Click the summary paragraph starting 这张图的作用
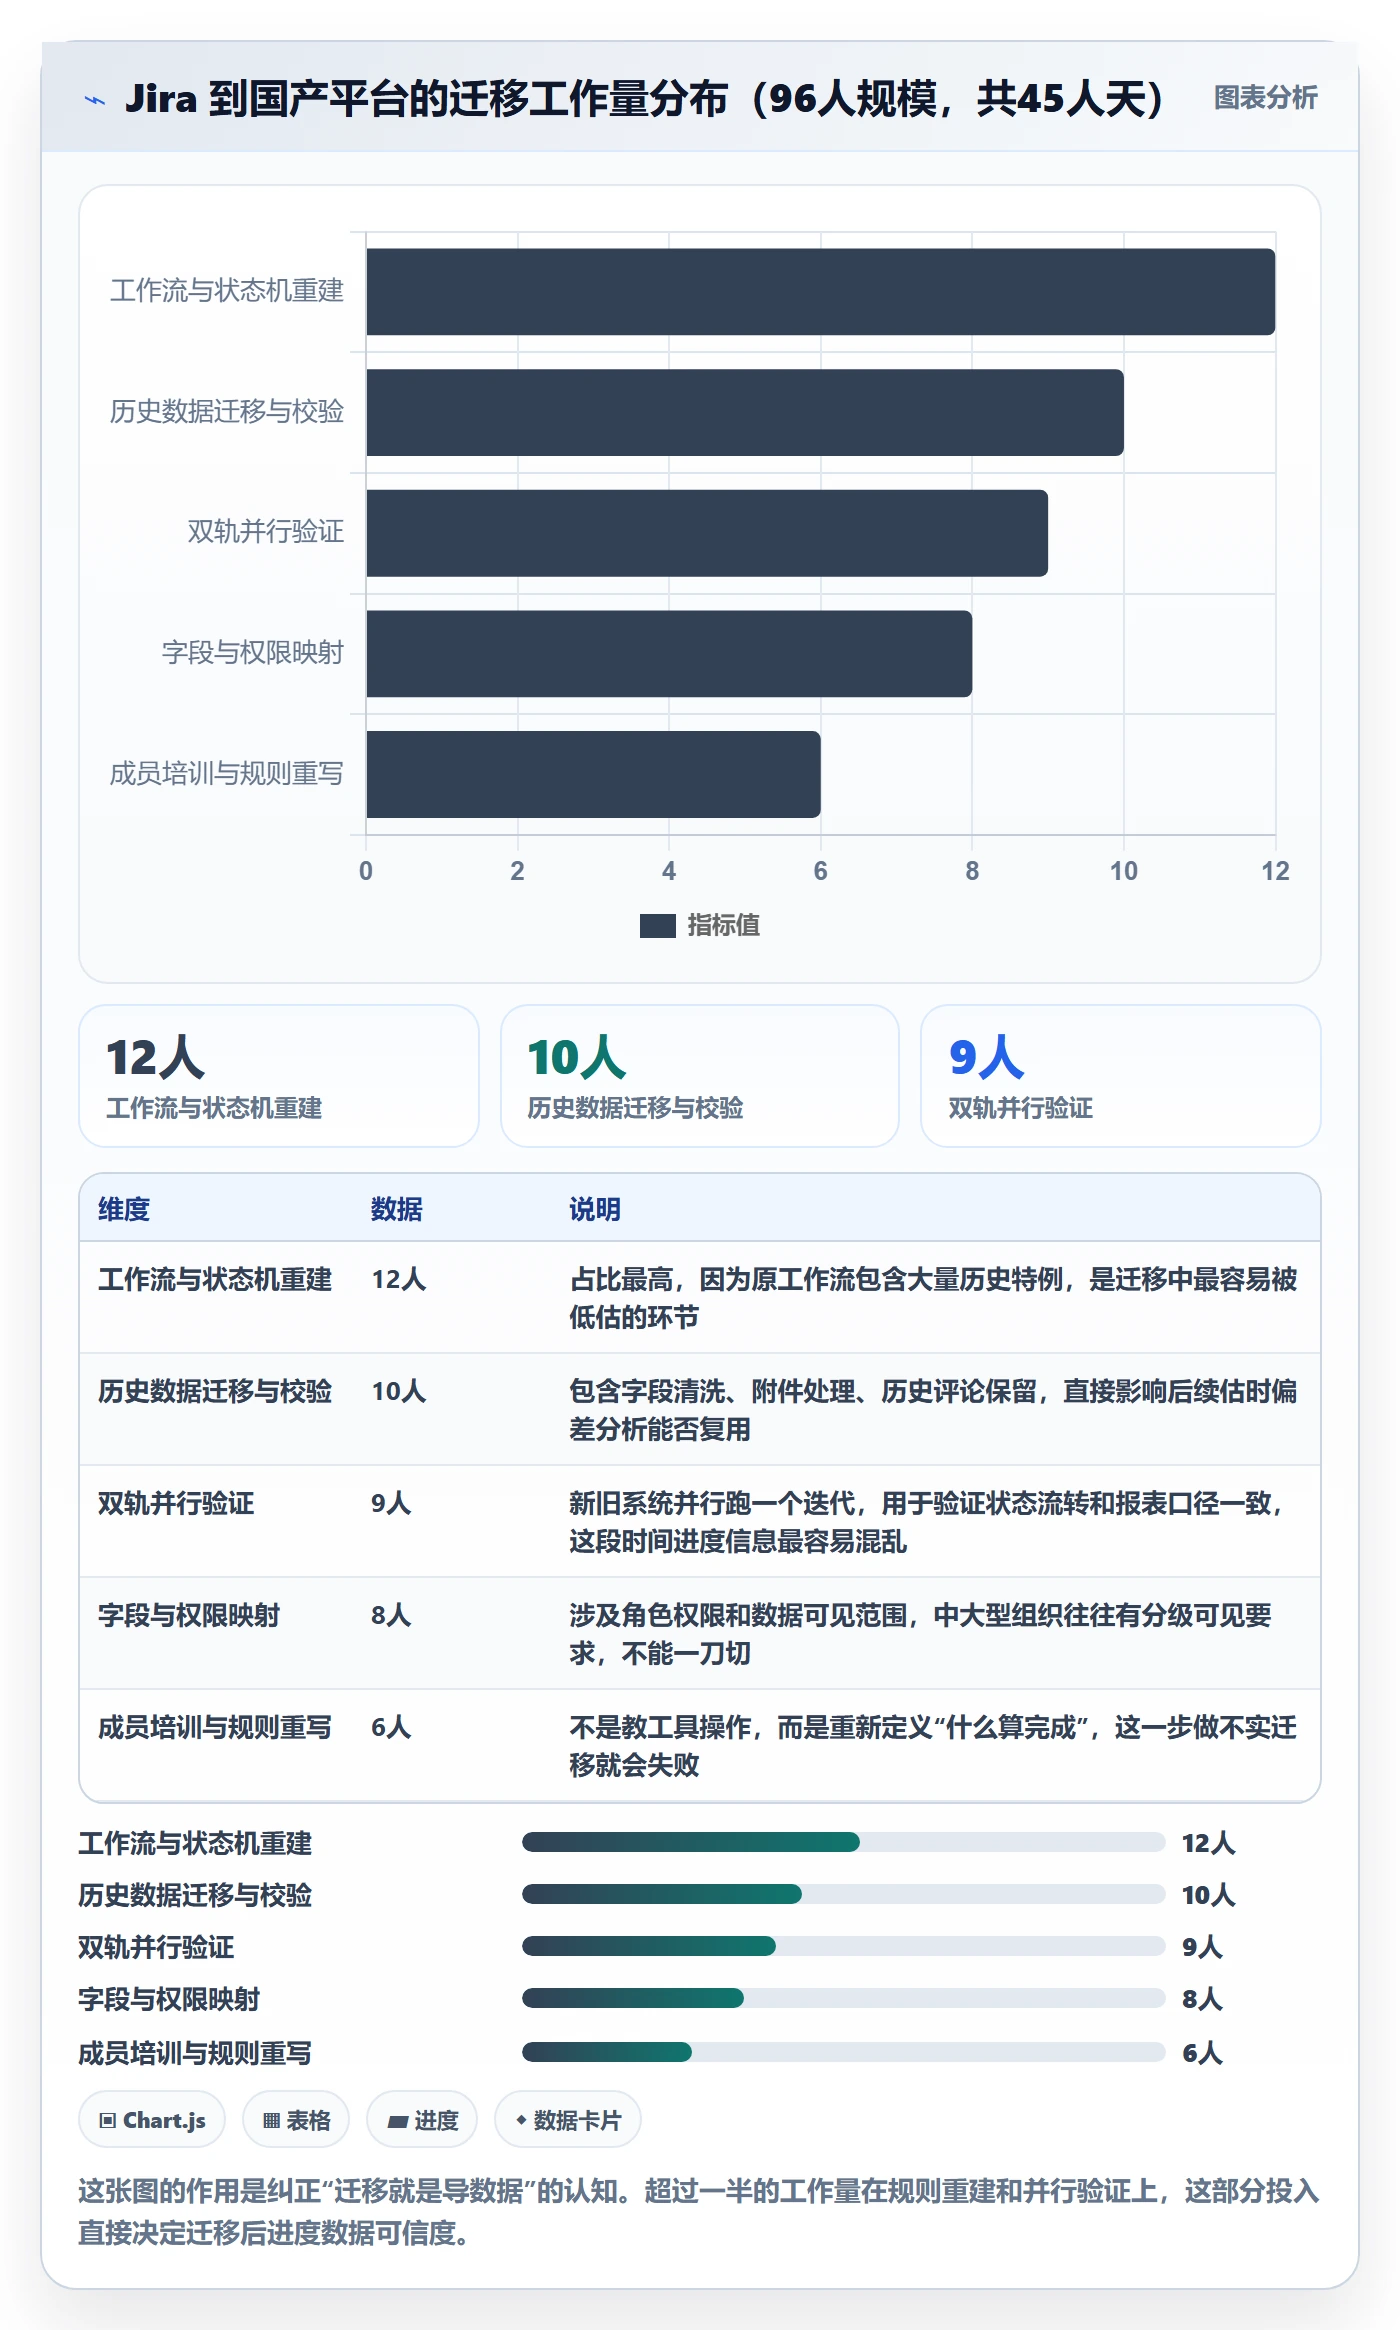This screenshot has width=1400, height=2330. pos(699,2211)
